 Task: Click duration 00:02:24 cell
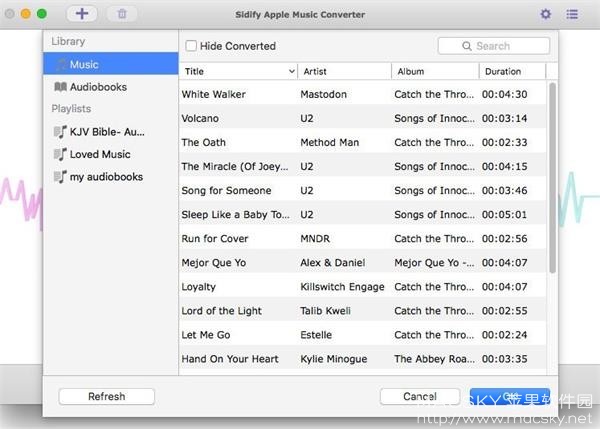(504, 335)
